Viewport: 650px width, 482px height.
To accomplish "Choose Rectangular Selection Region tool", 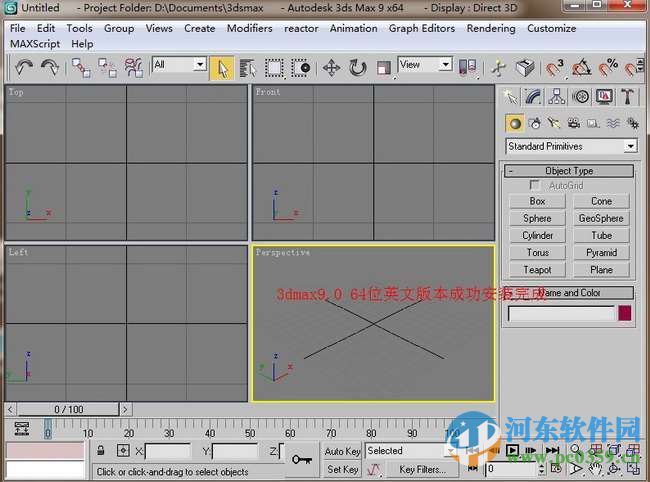I will [x=274, y=68].
